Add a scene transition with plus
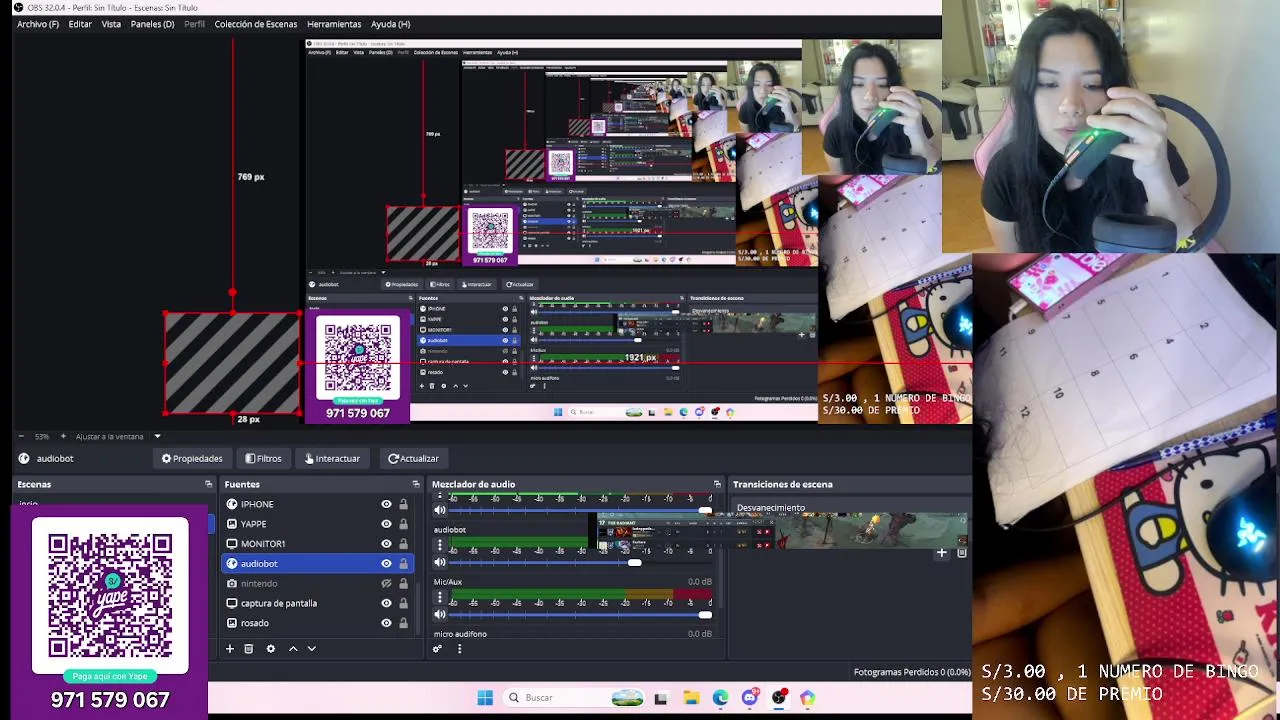 pos(941,552)
